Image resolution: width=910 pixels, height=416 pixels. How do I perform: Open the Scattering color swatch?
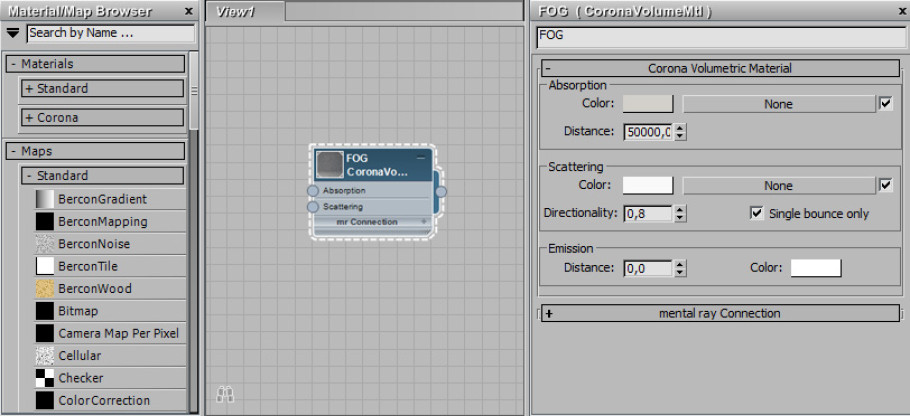click(648, 186)
